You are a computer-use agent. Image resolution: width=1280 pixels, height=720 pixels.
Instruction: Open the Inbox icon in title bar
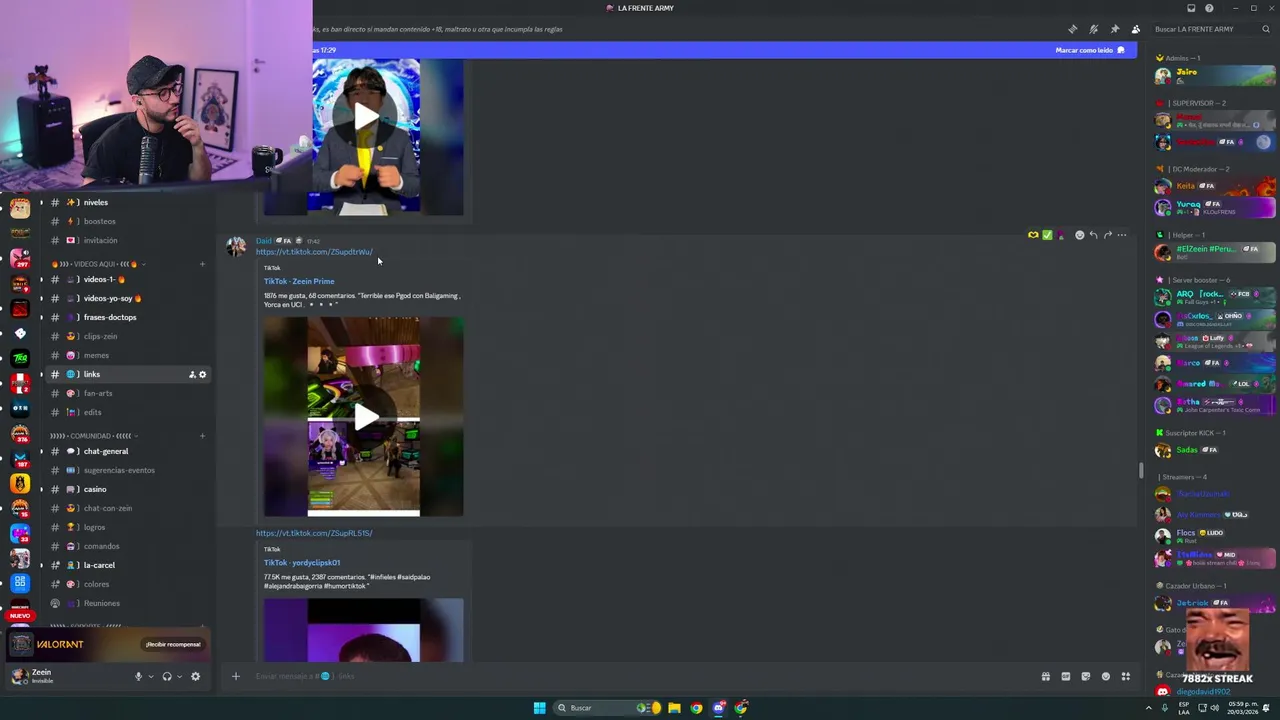(x=1191, y=8)
